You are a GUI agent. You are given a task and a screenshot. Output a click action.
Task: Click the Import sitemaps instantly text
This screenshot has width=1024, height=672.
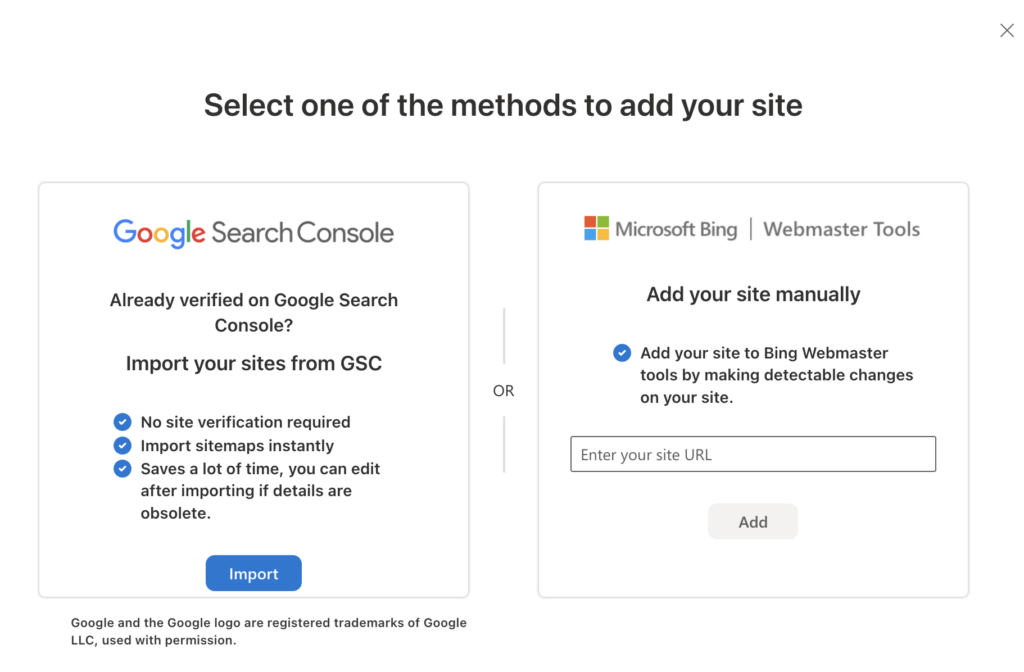point(237,445)
